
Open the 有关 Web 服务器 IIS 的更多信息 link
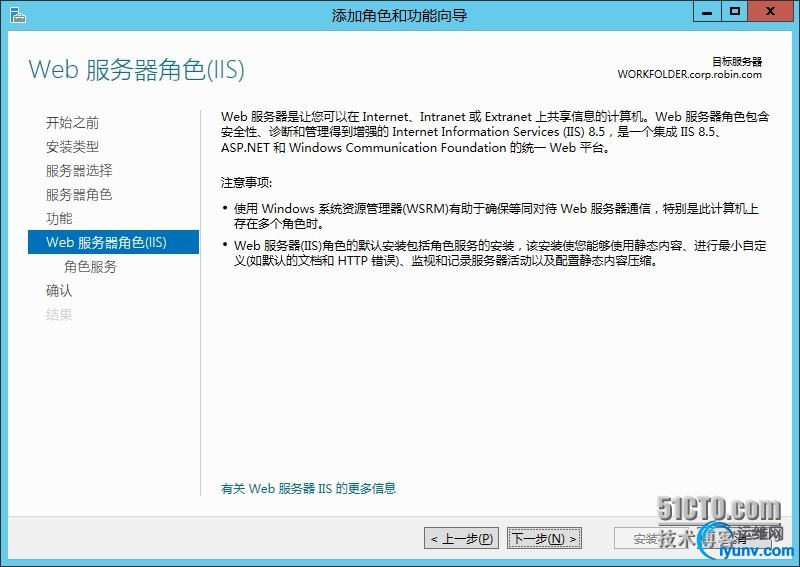pyautogui.click(x=308, y=488)
